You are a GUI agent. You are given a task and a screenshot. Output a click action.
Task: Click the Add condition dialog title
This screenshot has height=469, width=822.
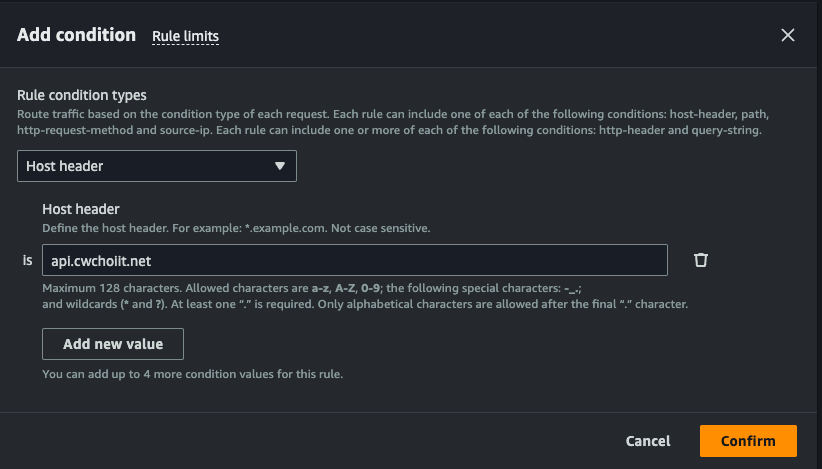[x=76, y=35]
